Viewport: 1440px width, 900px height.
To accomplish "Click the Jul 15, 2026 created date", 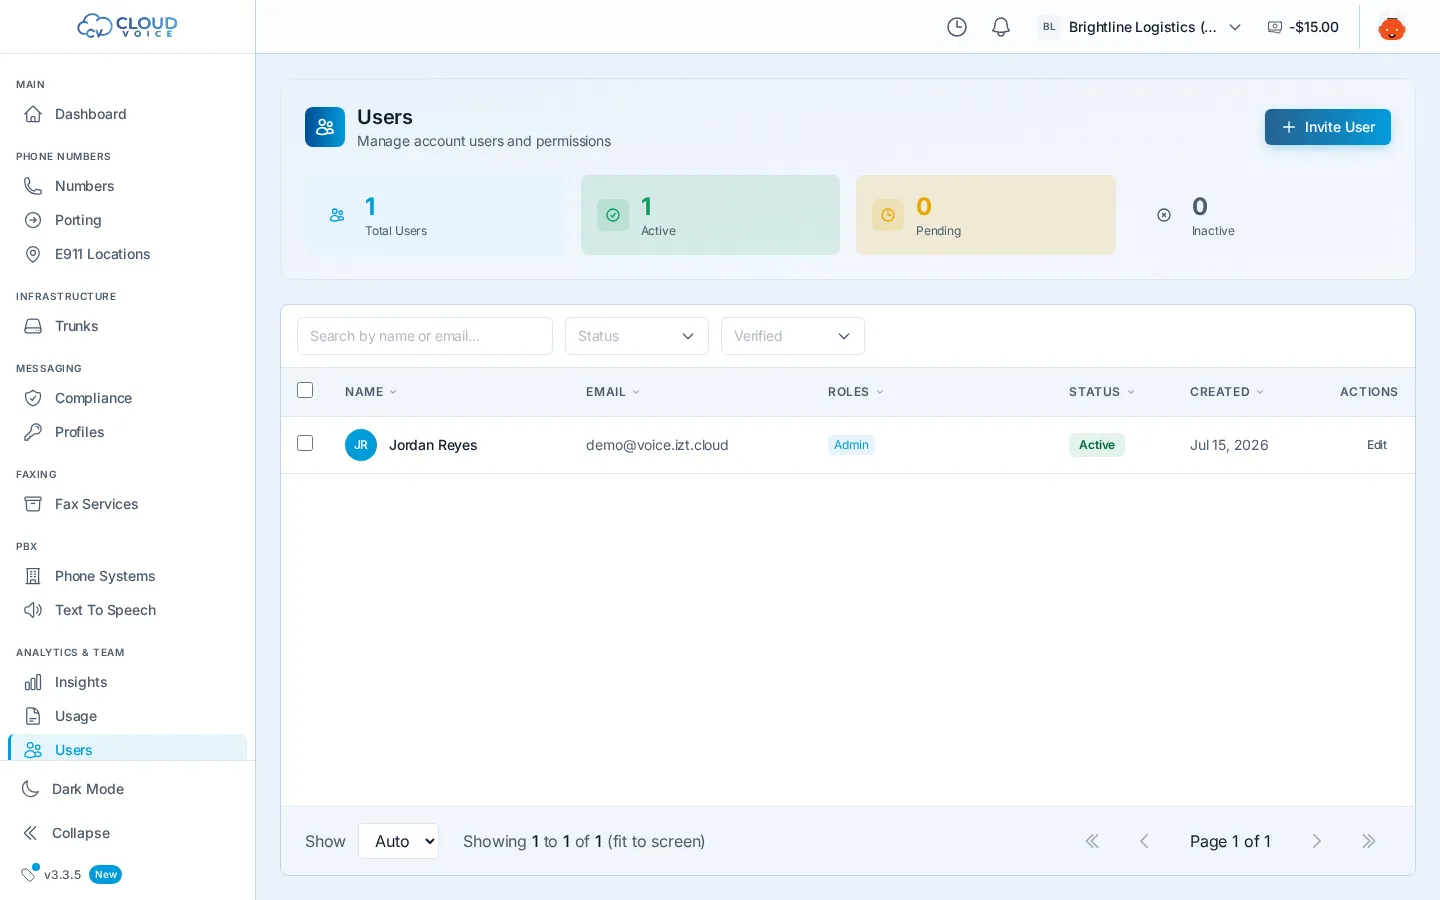I will (x=1229, y=445).
